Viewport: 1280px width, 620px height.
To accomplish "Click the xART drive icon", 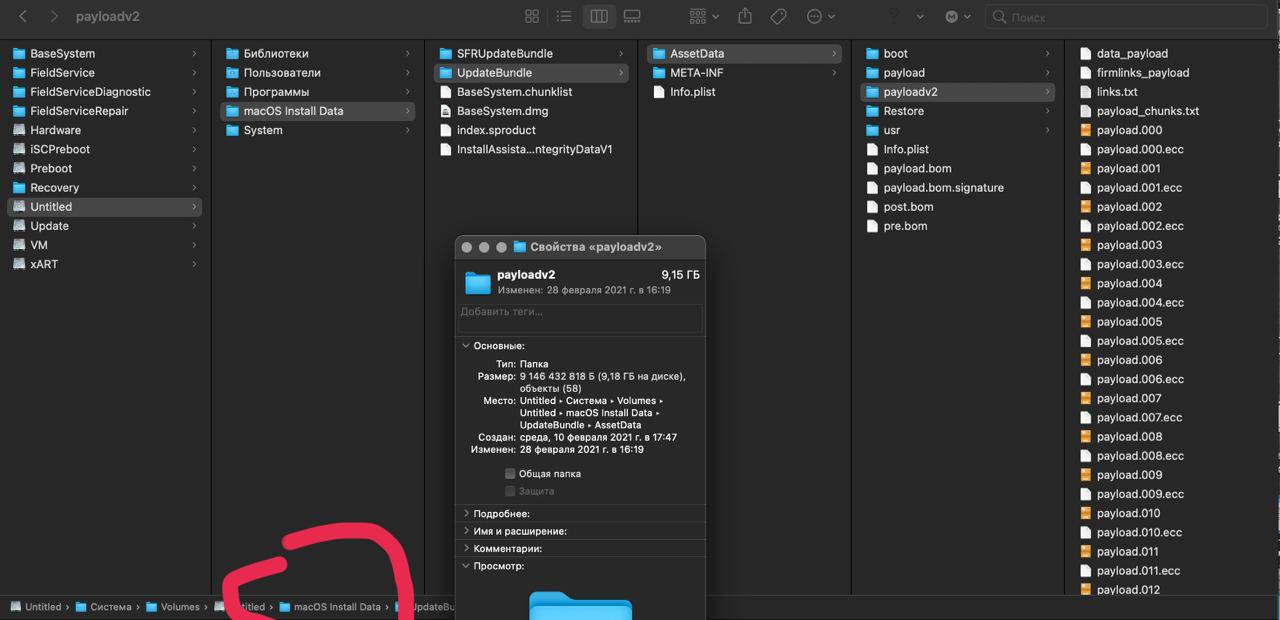I will coord(19,264).
